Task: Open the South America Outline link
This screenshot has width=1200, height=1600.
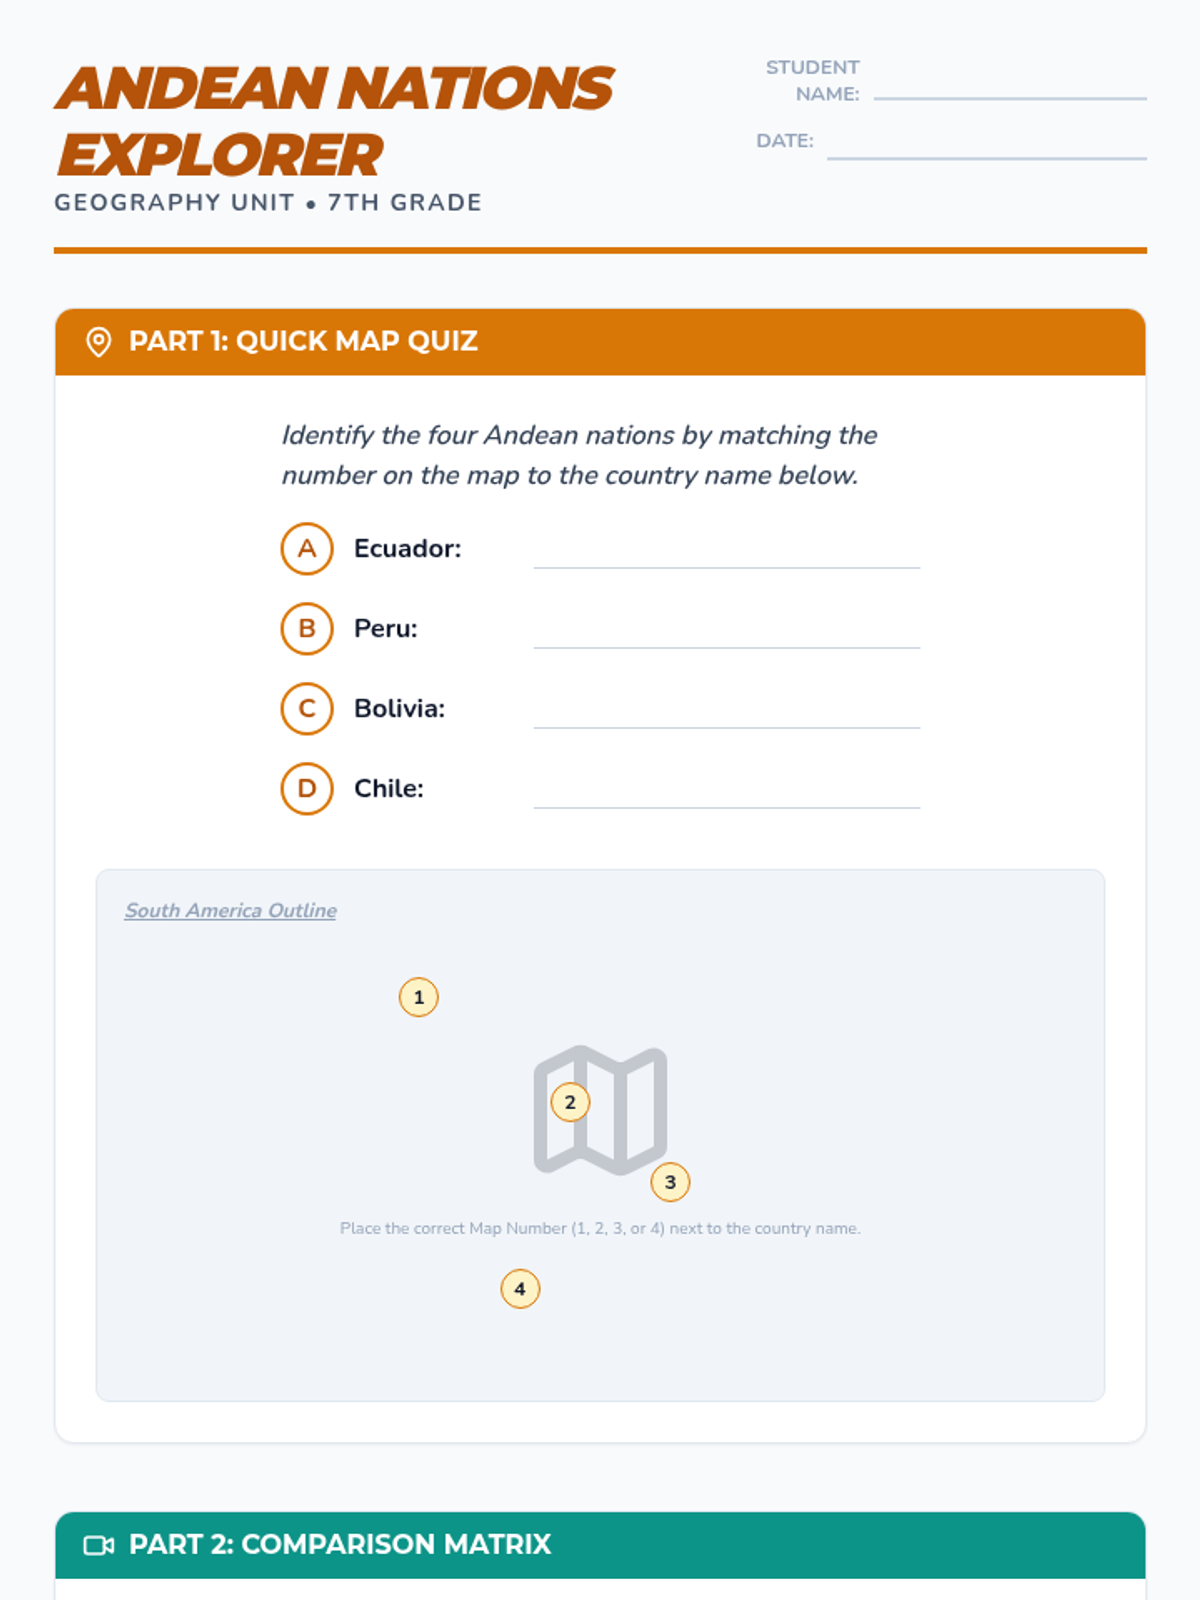Action: click(x=230, y=911)
